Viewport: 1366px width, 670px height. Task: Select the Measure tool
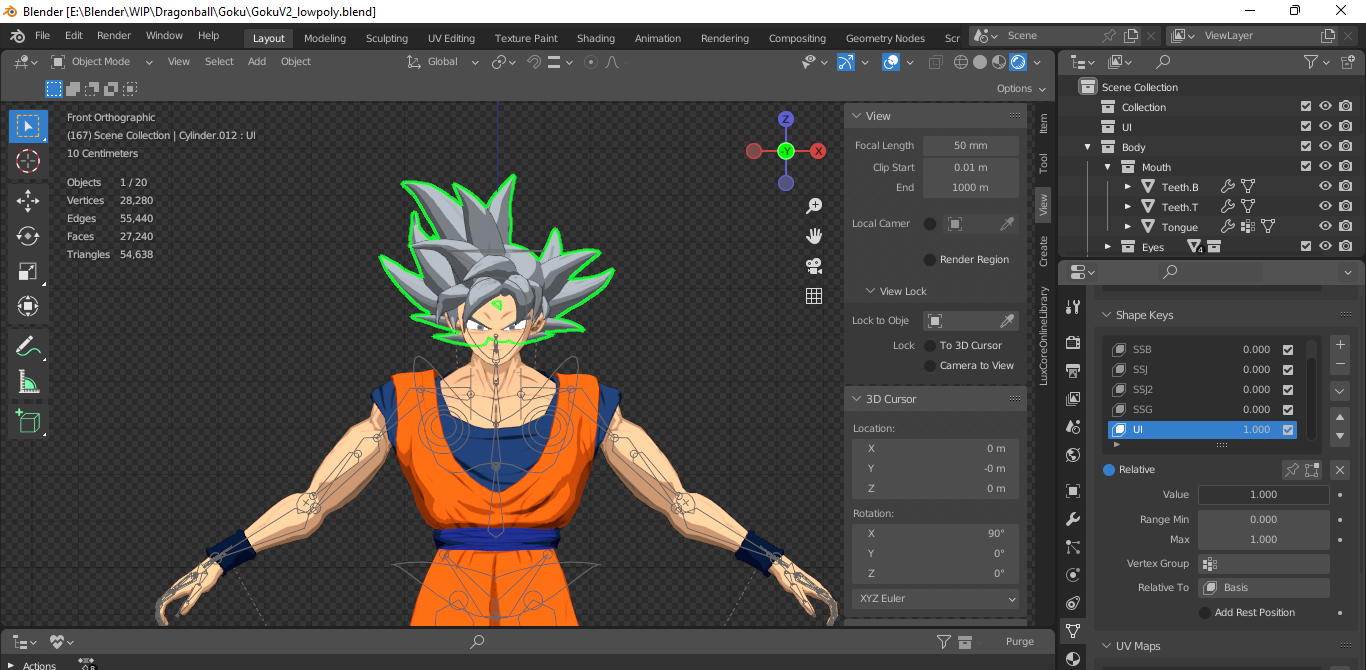tap(28, 382)
